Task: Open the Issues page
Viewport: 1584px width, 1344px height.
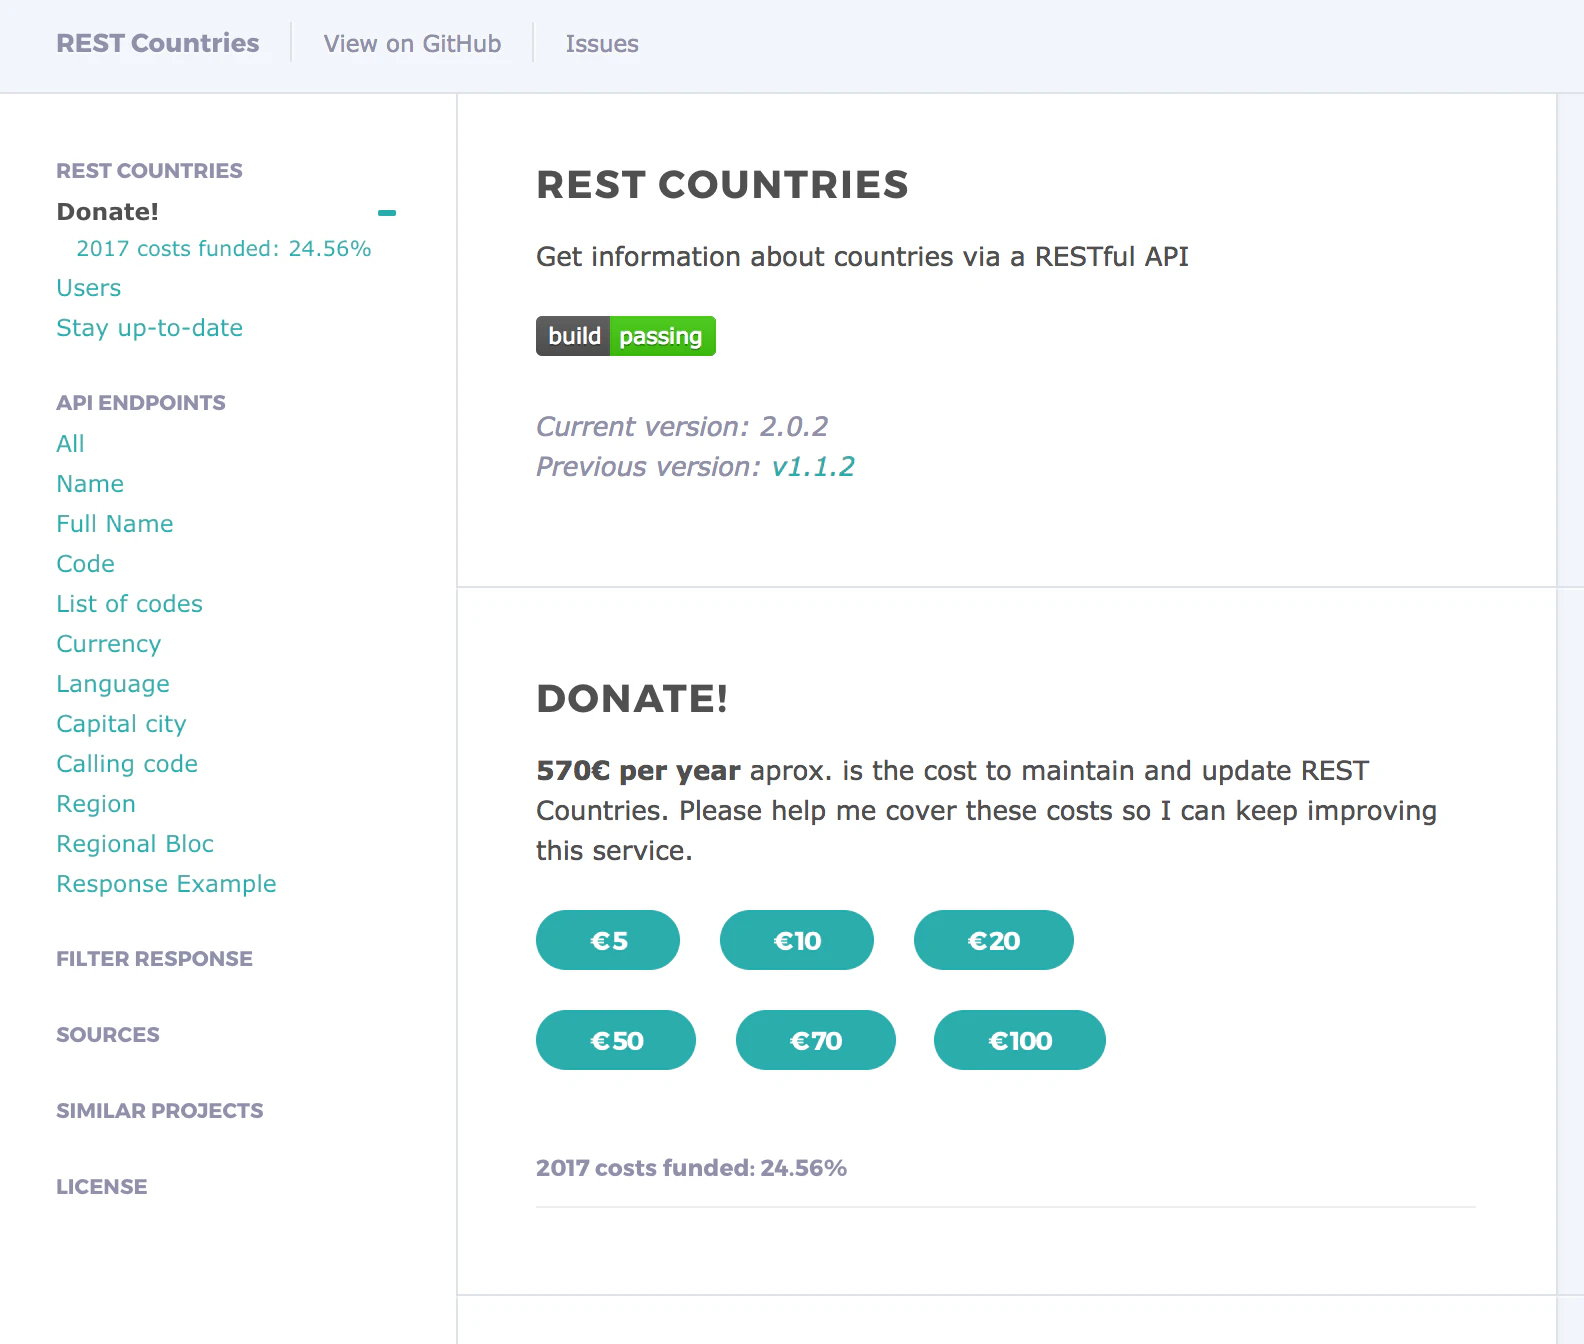Action: (x=602, y=44)
